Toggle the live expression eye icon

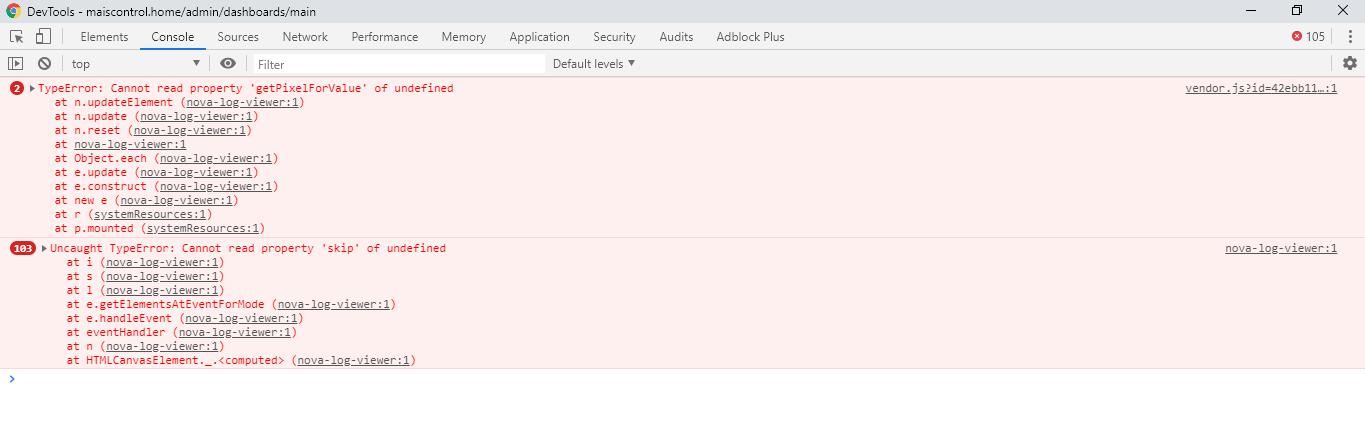[228, 63]
